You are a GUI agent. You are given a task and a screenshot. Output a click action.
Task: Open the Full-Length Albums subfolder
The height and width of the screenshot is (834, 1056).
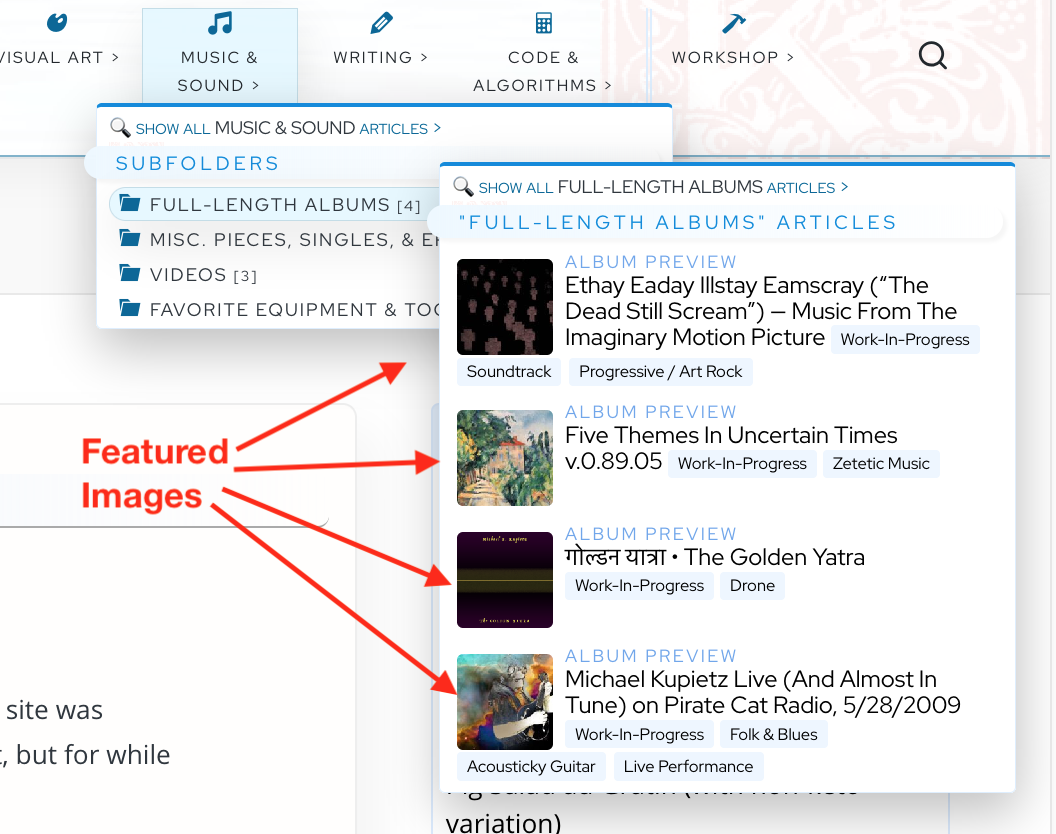coord(269,205)
